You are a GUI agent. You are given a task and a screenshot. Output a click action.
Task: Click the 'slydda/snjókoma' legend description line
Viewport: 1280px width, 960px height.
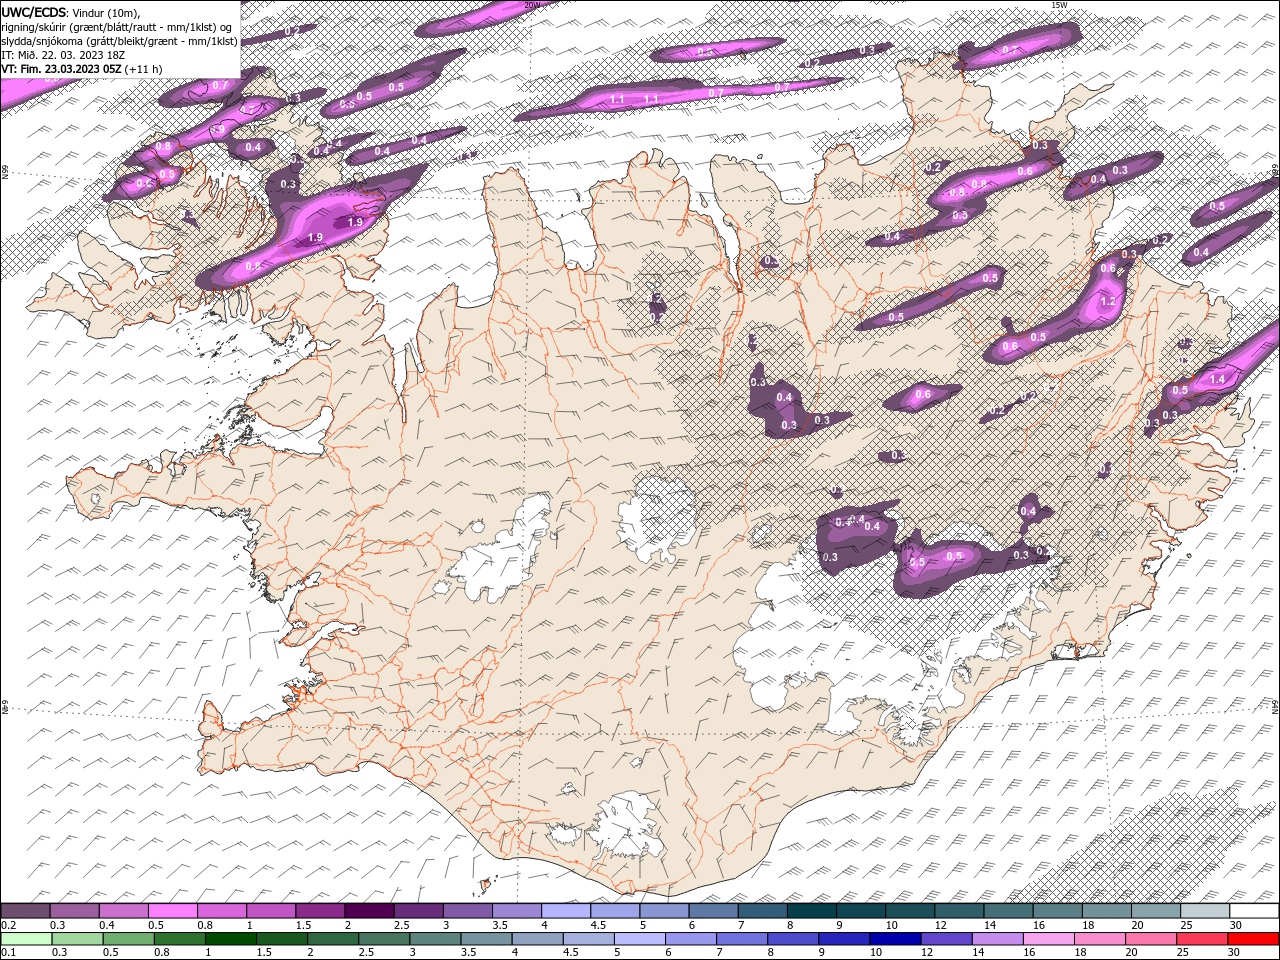coord(119,41)
